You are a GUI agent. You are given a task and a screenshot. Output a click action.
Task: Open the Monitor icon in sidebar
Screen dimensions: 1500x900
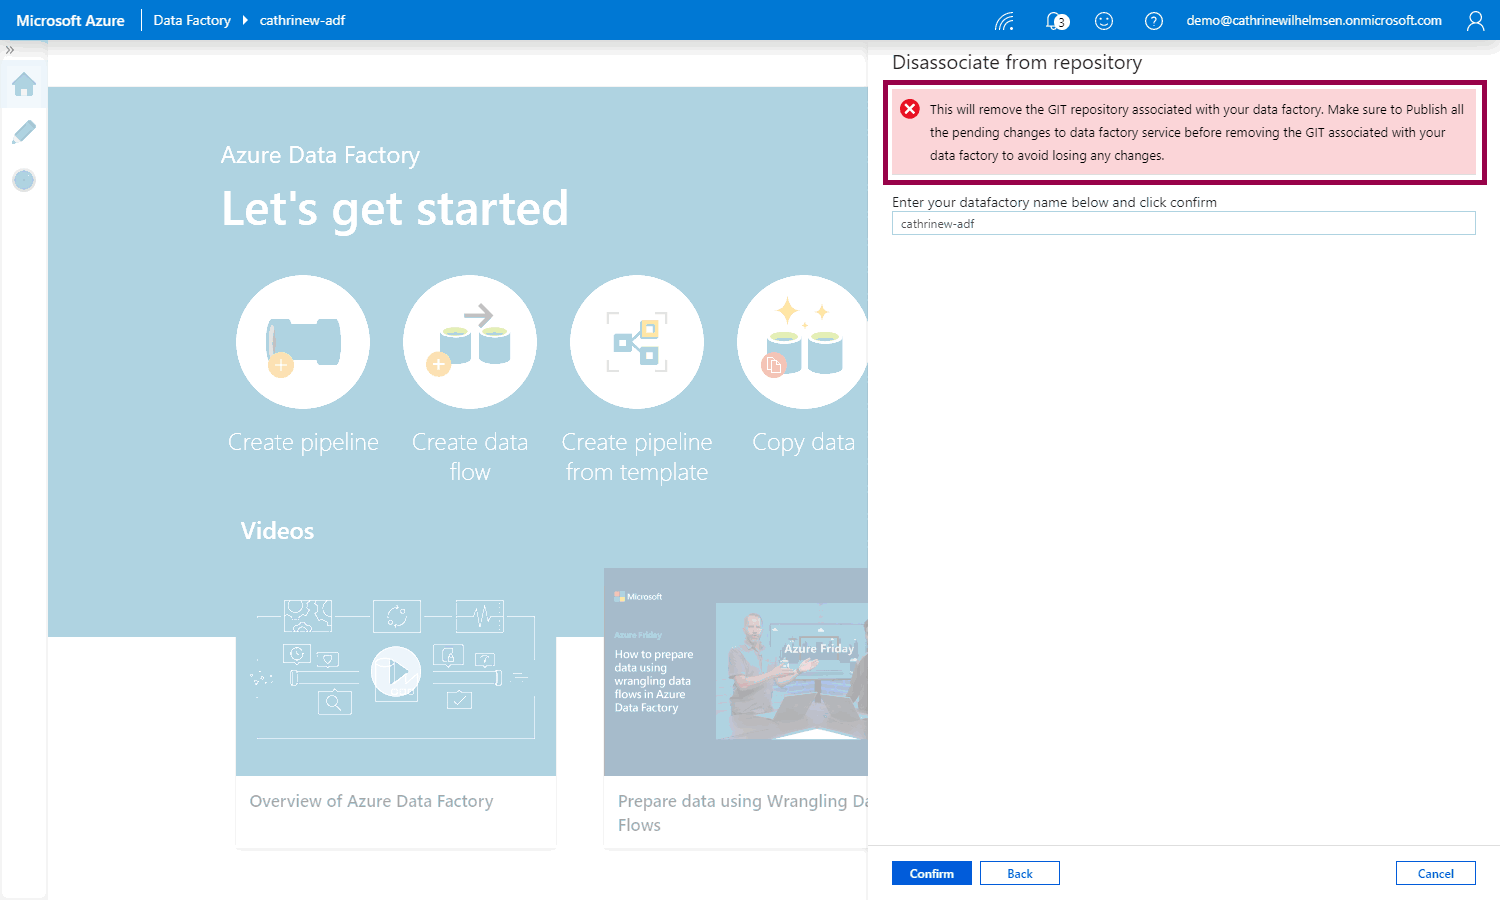(x=24, y=180)
